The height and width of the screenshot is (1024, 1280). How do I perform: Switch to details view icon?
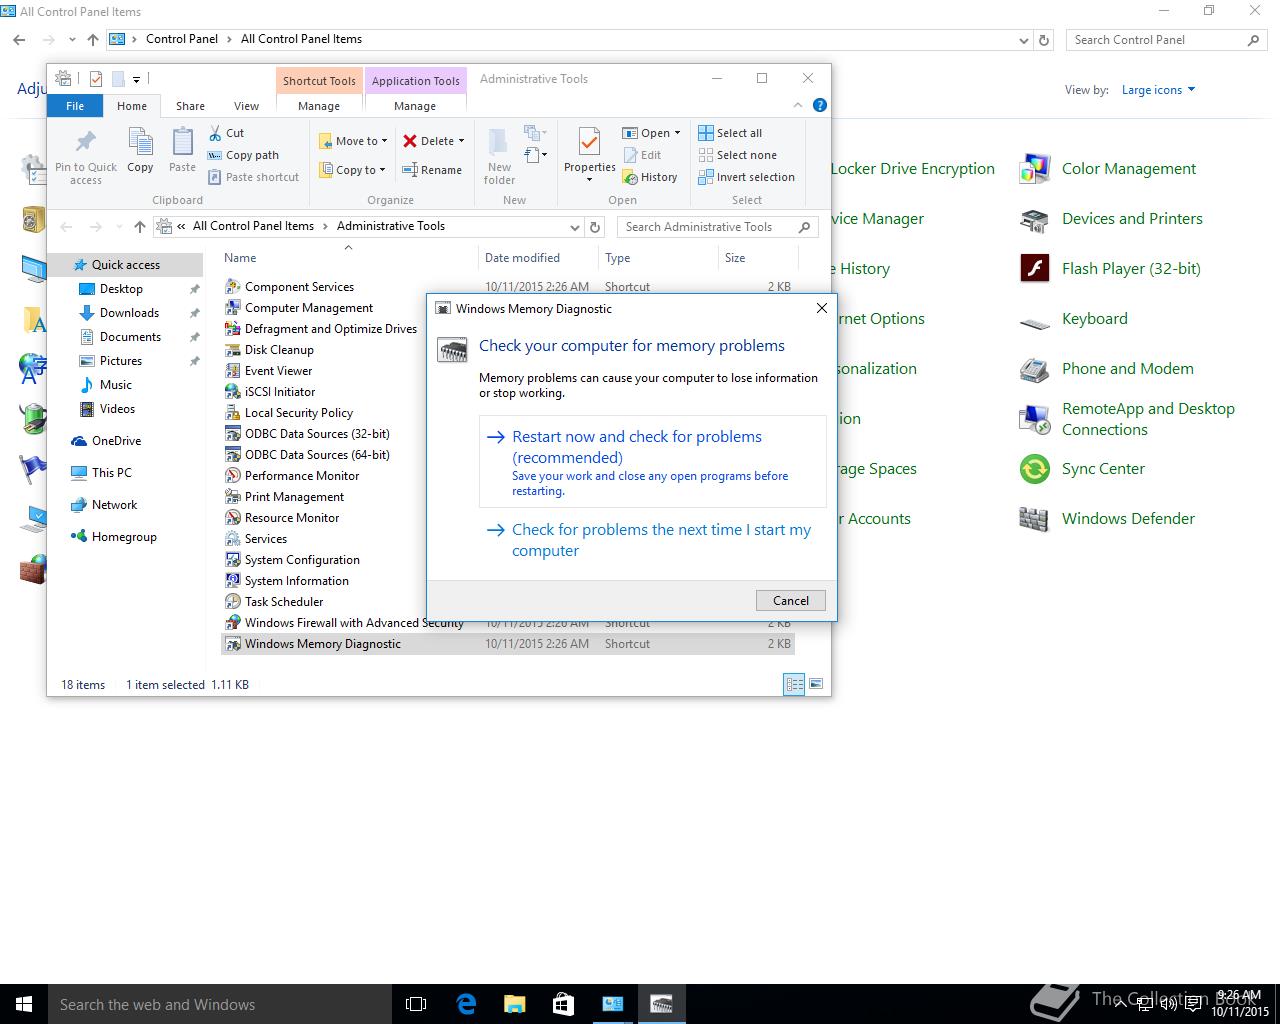coord(794,684)
